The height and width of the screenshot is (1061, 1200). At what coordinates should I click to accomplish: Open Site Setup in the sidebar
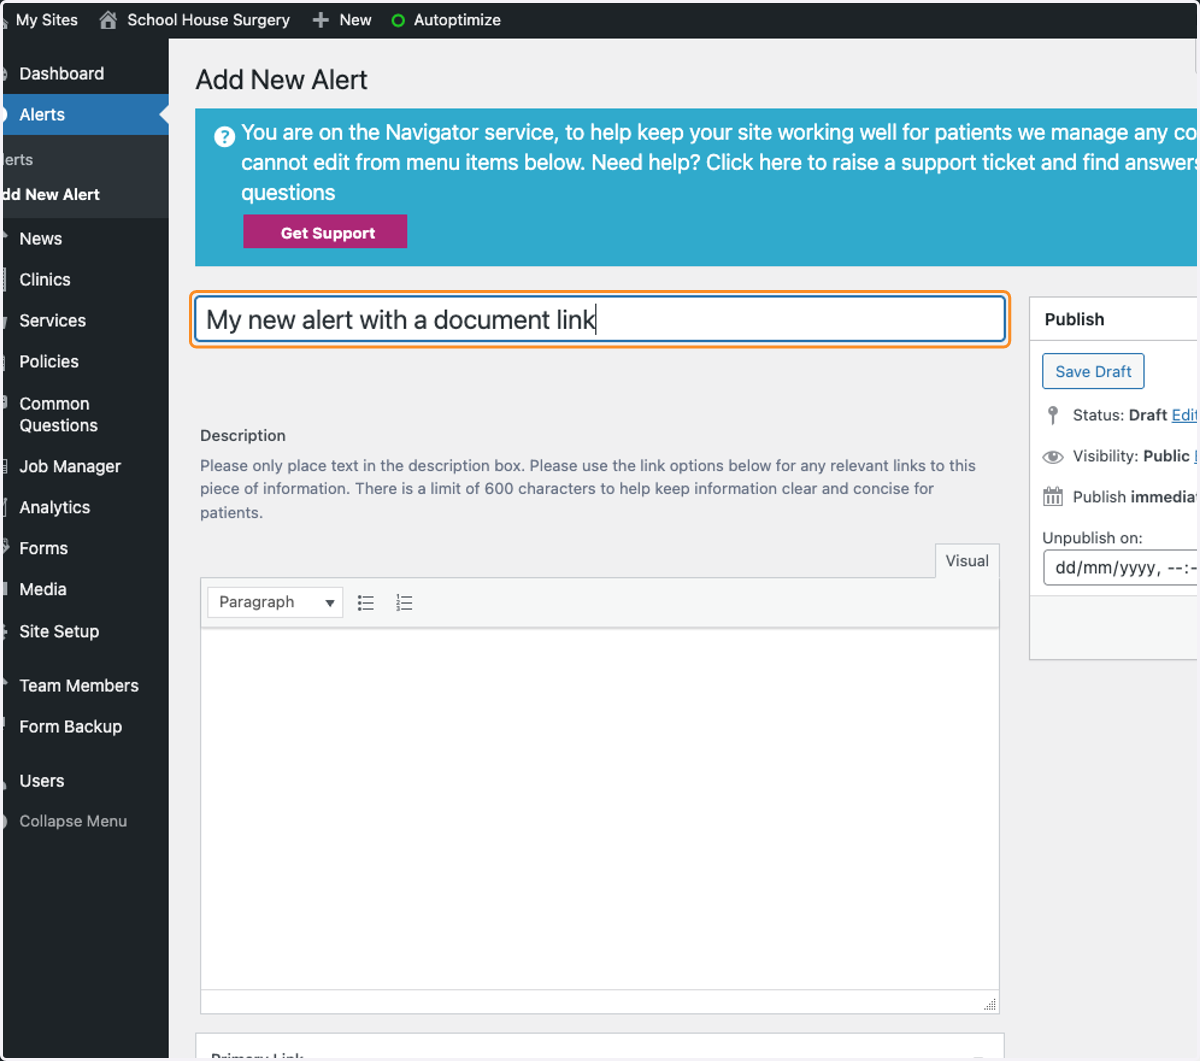click(x=59, y=632)
